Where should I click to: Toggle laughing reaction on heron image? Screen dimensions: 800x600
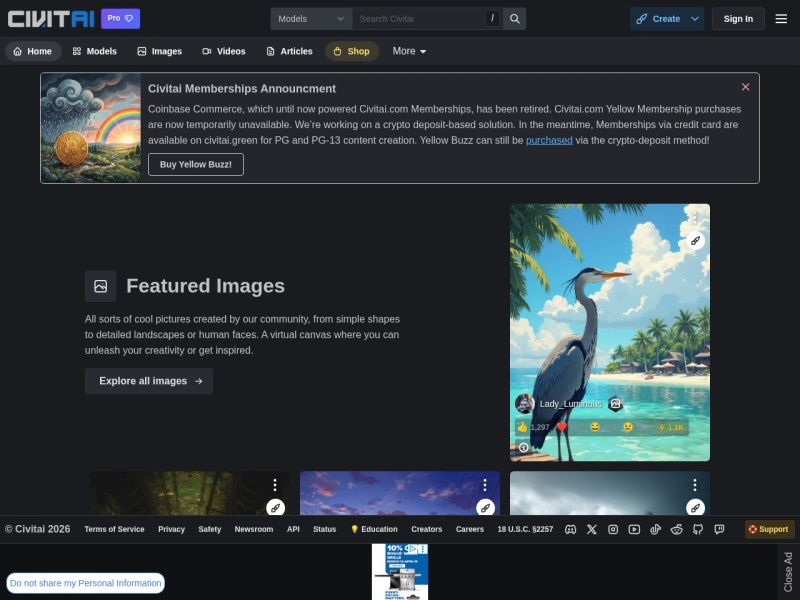pos(597,427)
